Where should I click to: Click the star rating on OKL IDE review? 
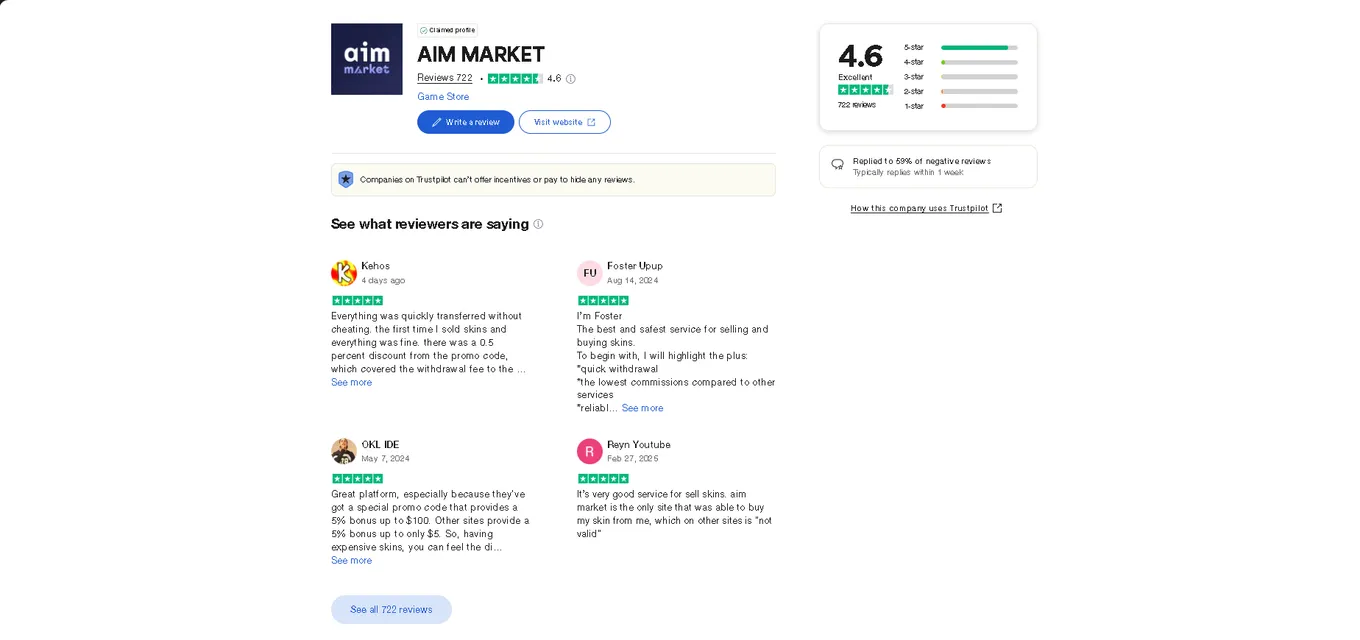tap(357, 478)
